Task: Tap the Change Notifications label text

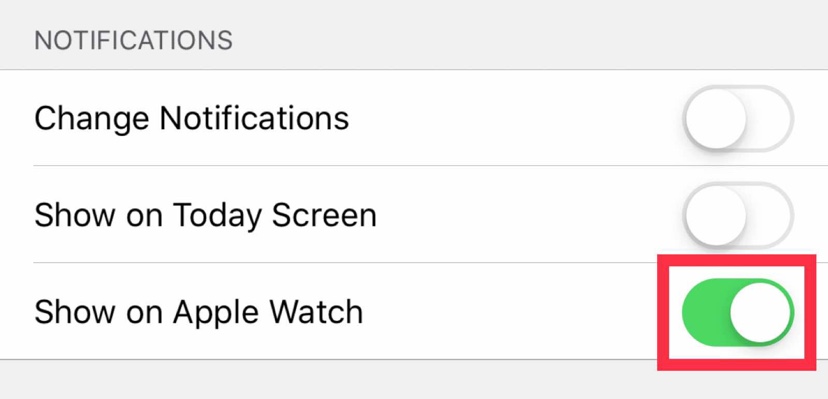Action: tap(191, 118)
